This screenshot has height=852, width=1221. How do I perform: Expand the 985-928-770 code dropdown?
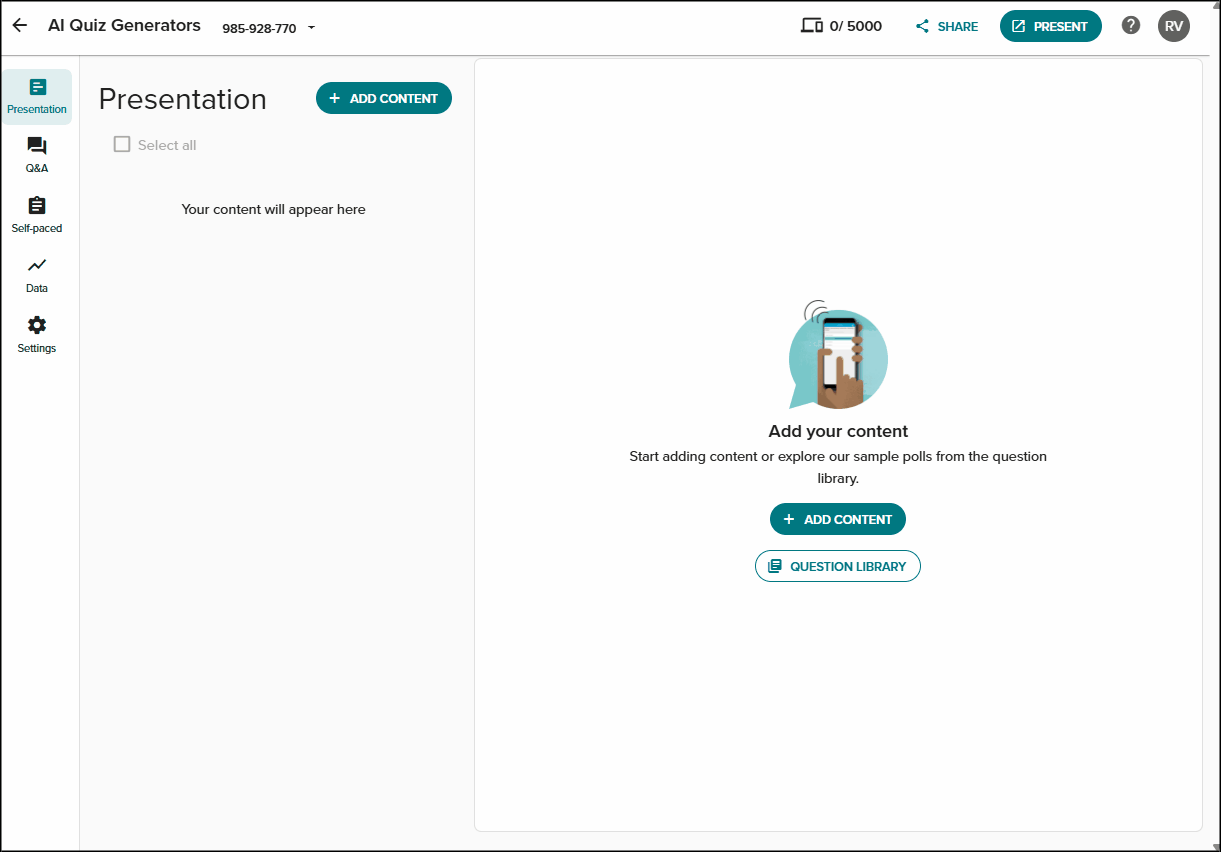[x=269, y=28]
